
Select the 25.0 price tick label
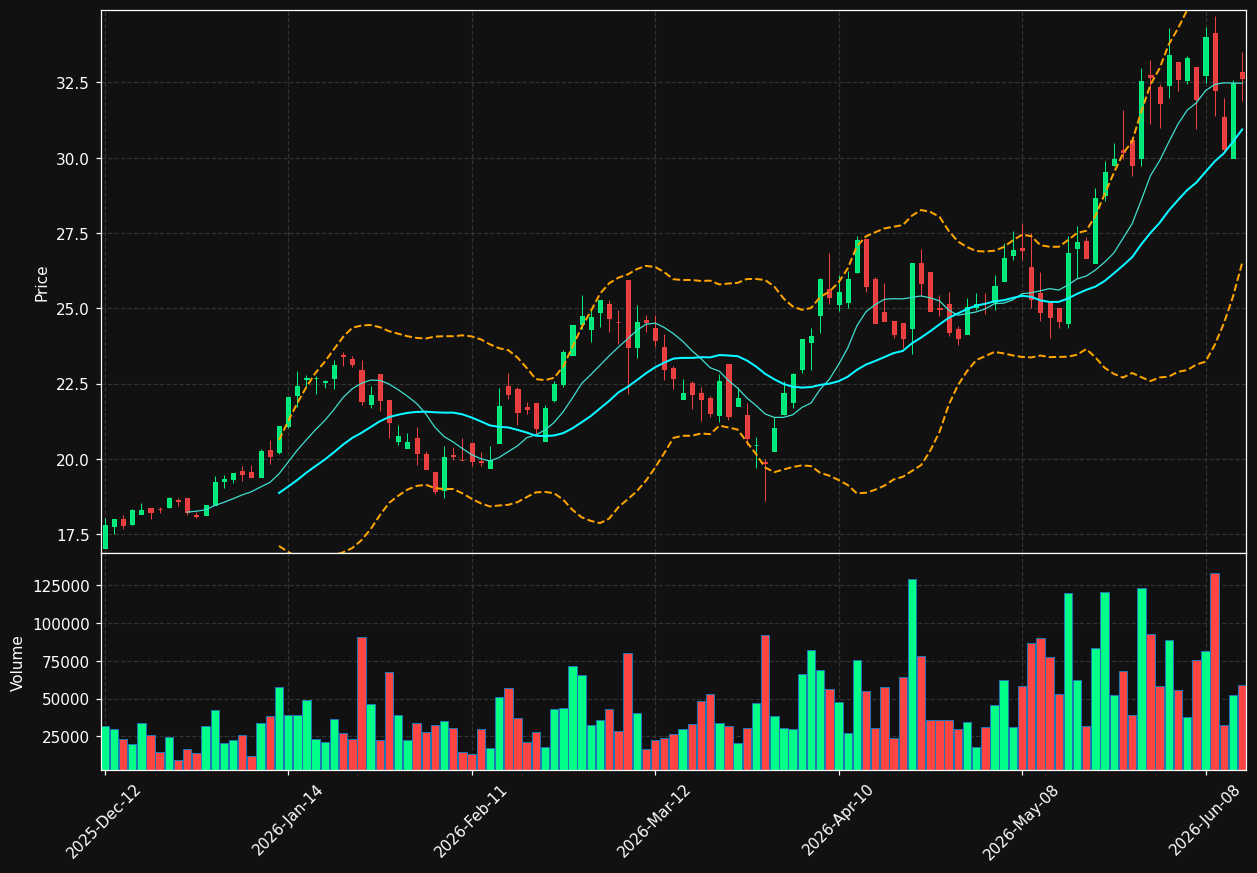[72, 309]
